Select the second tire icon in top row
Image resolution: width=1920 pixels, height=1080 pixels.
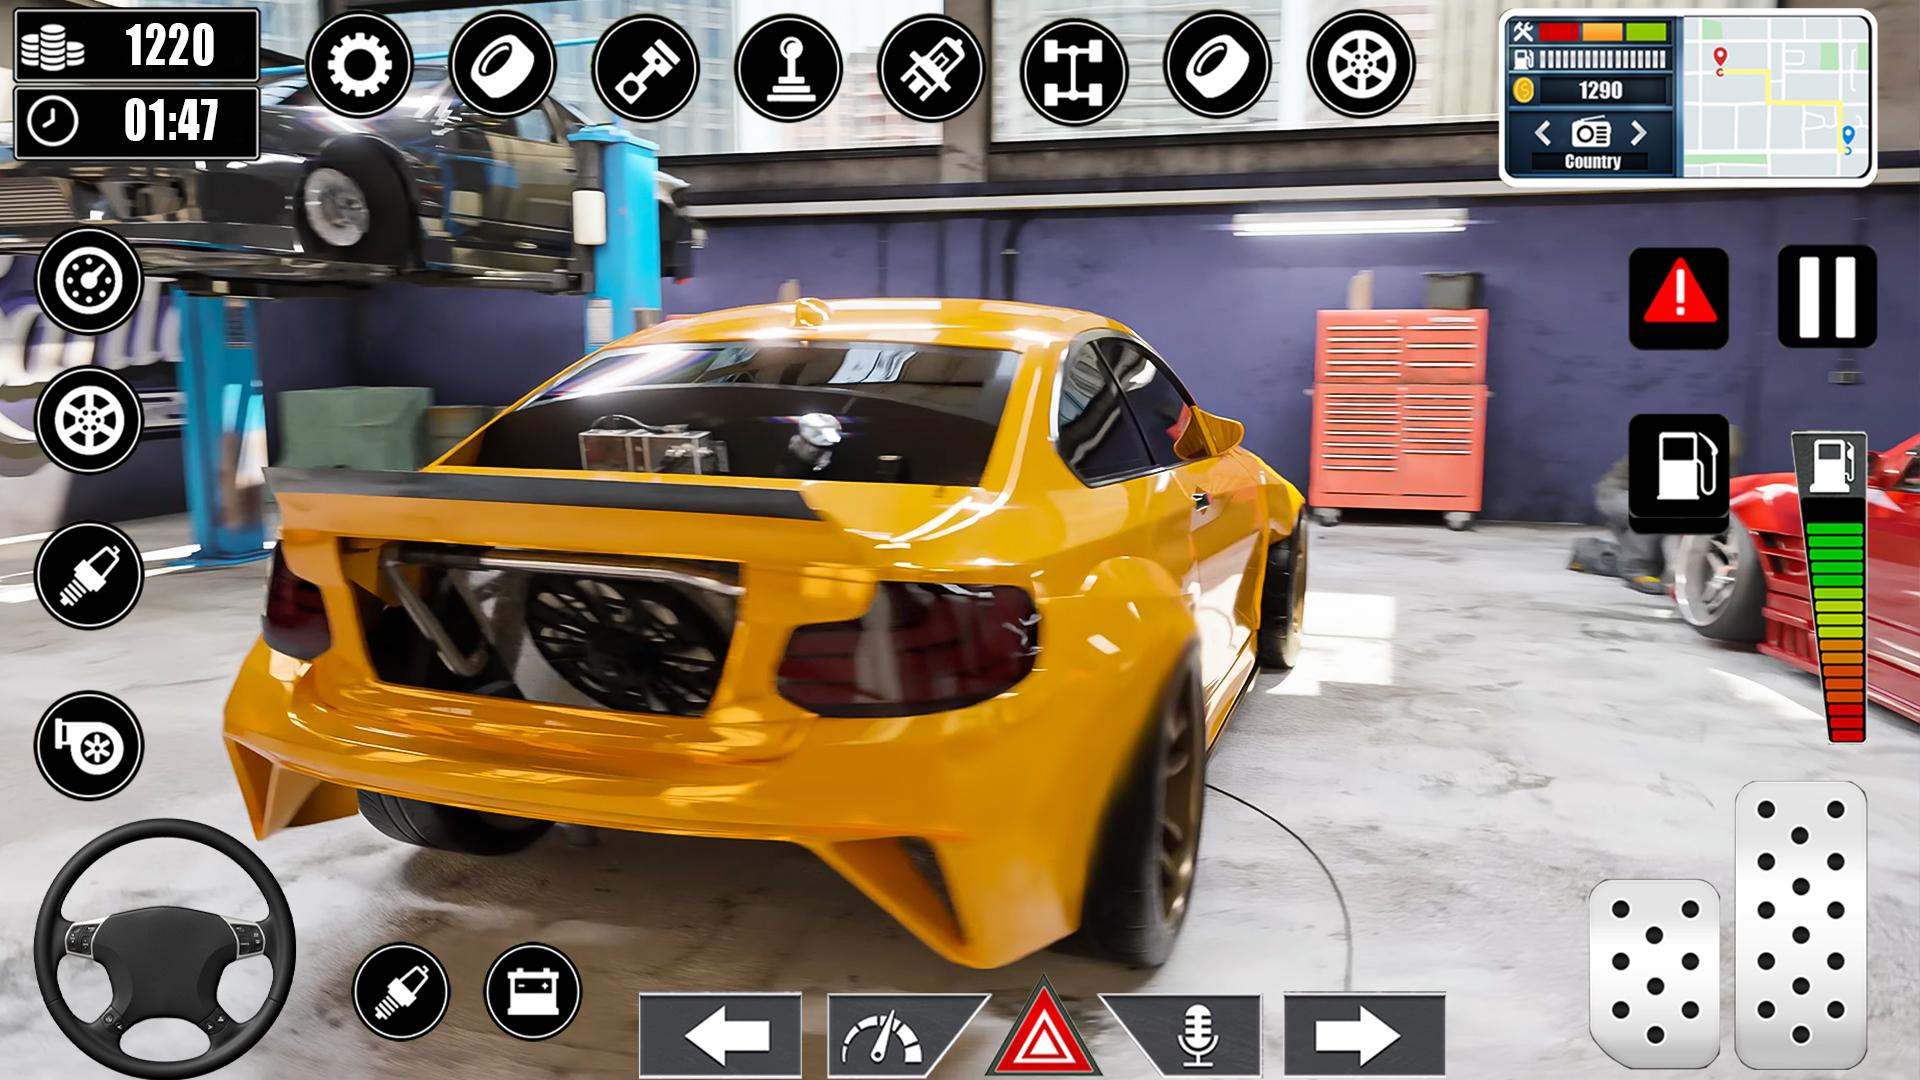1217,65
